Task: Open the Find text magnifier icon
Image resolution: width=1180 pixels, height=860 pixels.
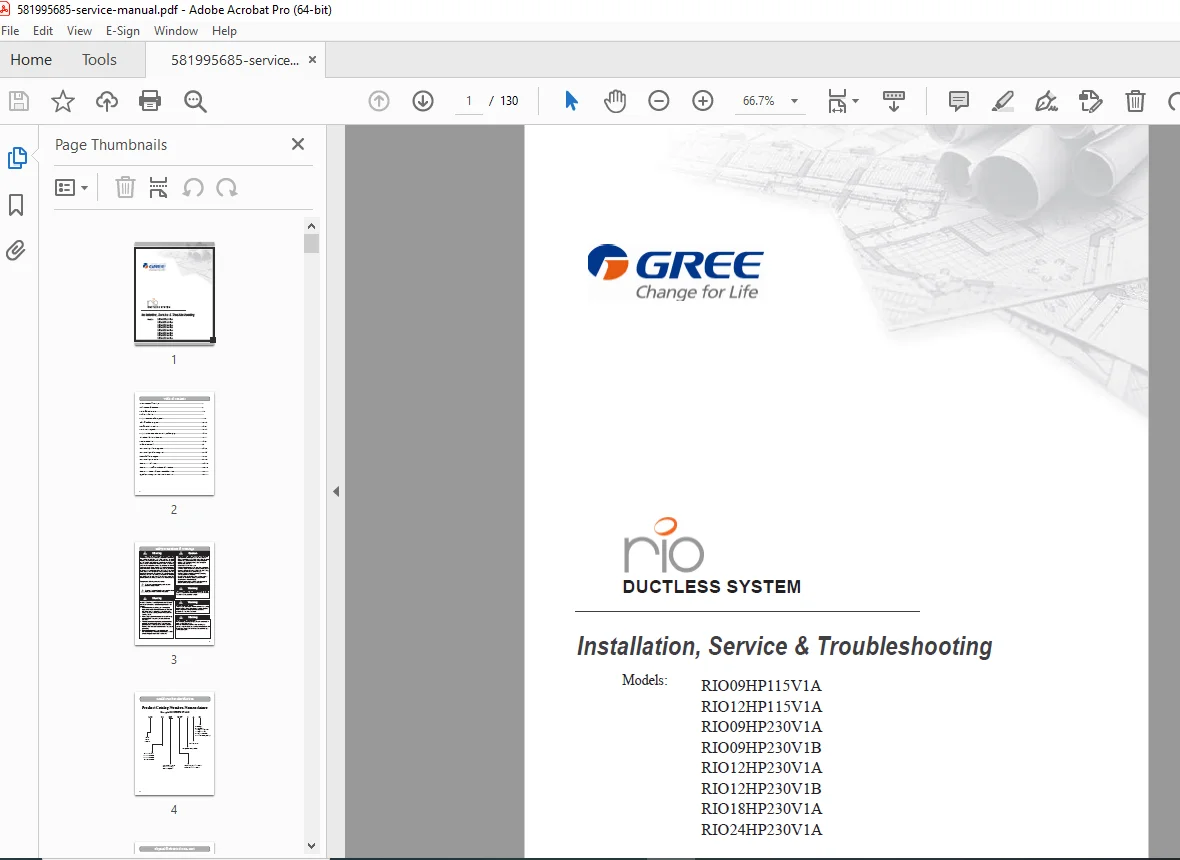Action: click(x=195, y=101)
